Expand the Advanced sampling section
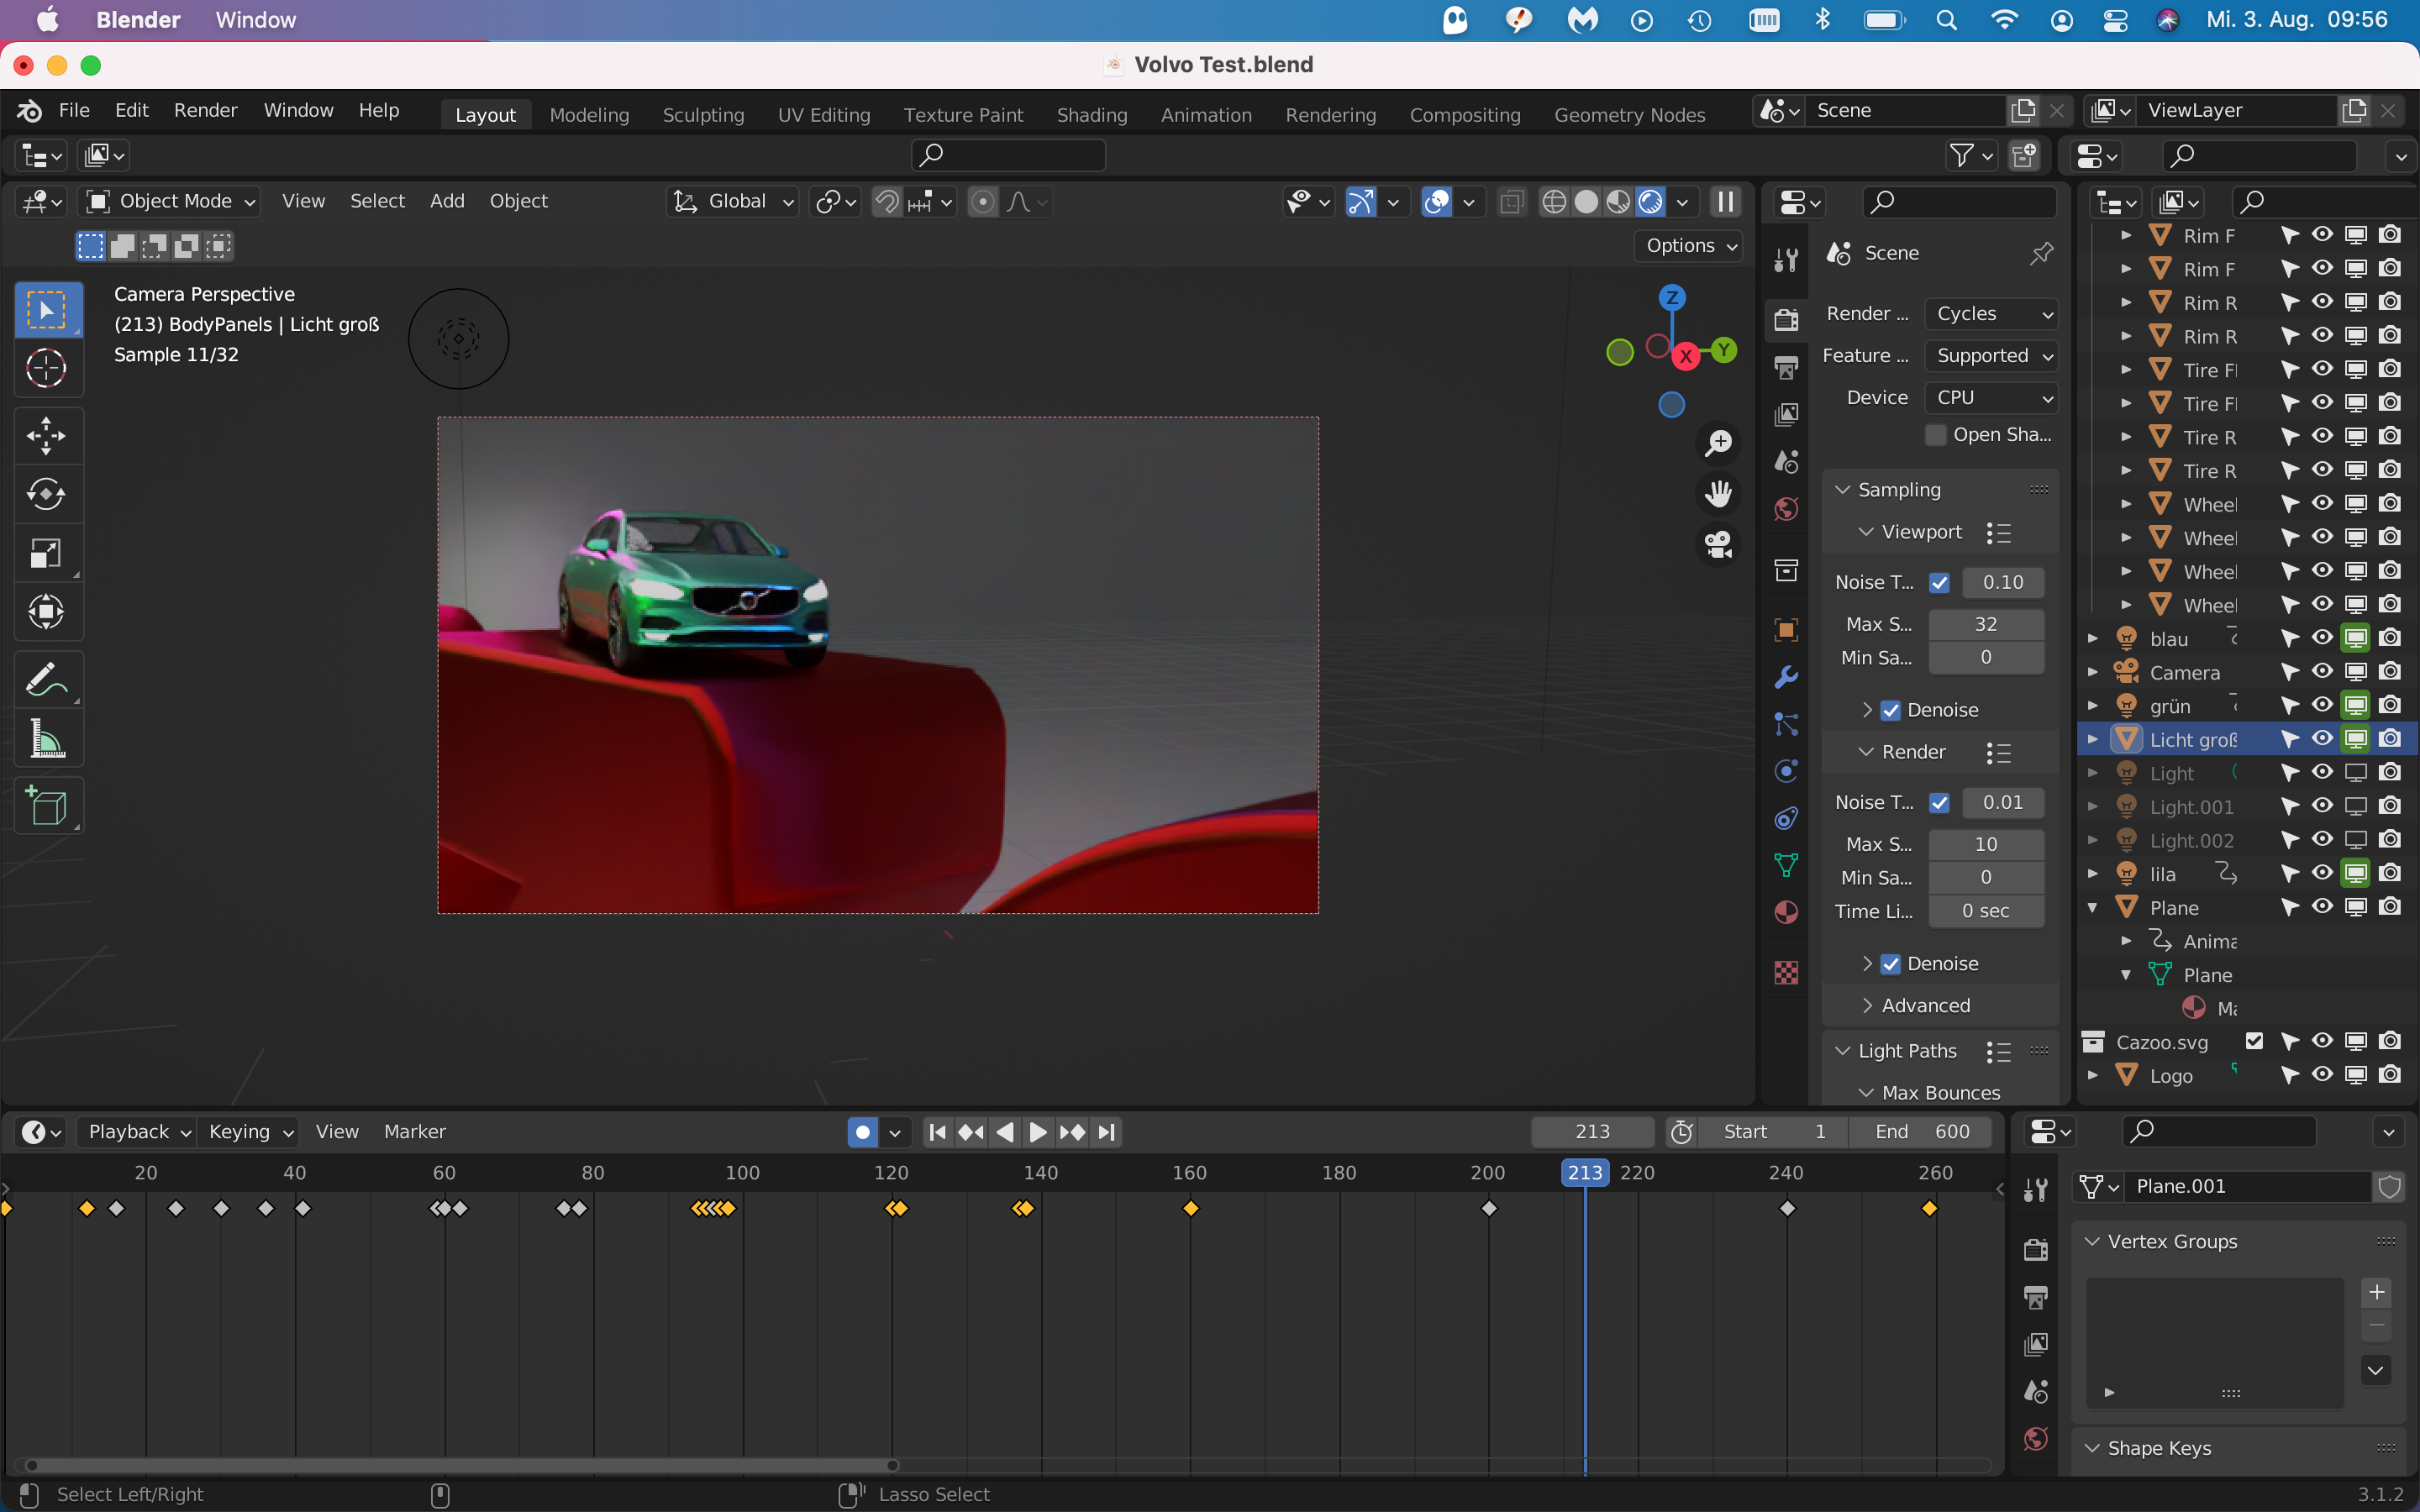The height and width of the screenshot is (1512, 2420). 1925,1006
